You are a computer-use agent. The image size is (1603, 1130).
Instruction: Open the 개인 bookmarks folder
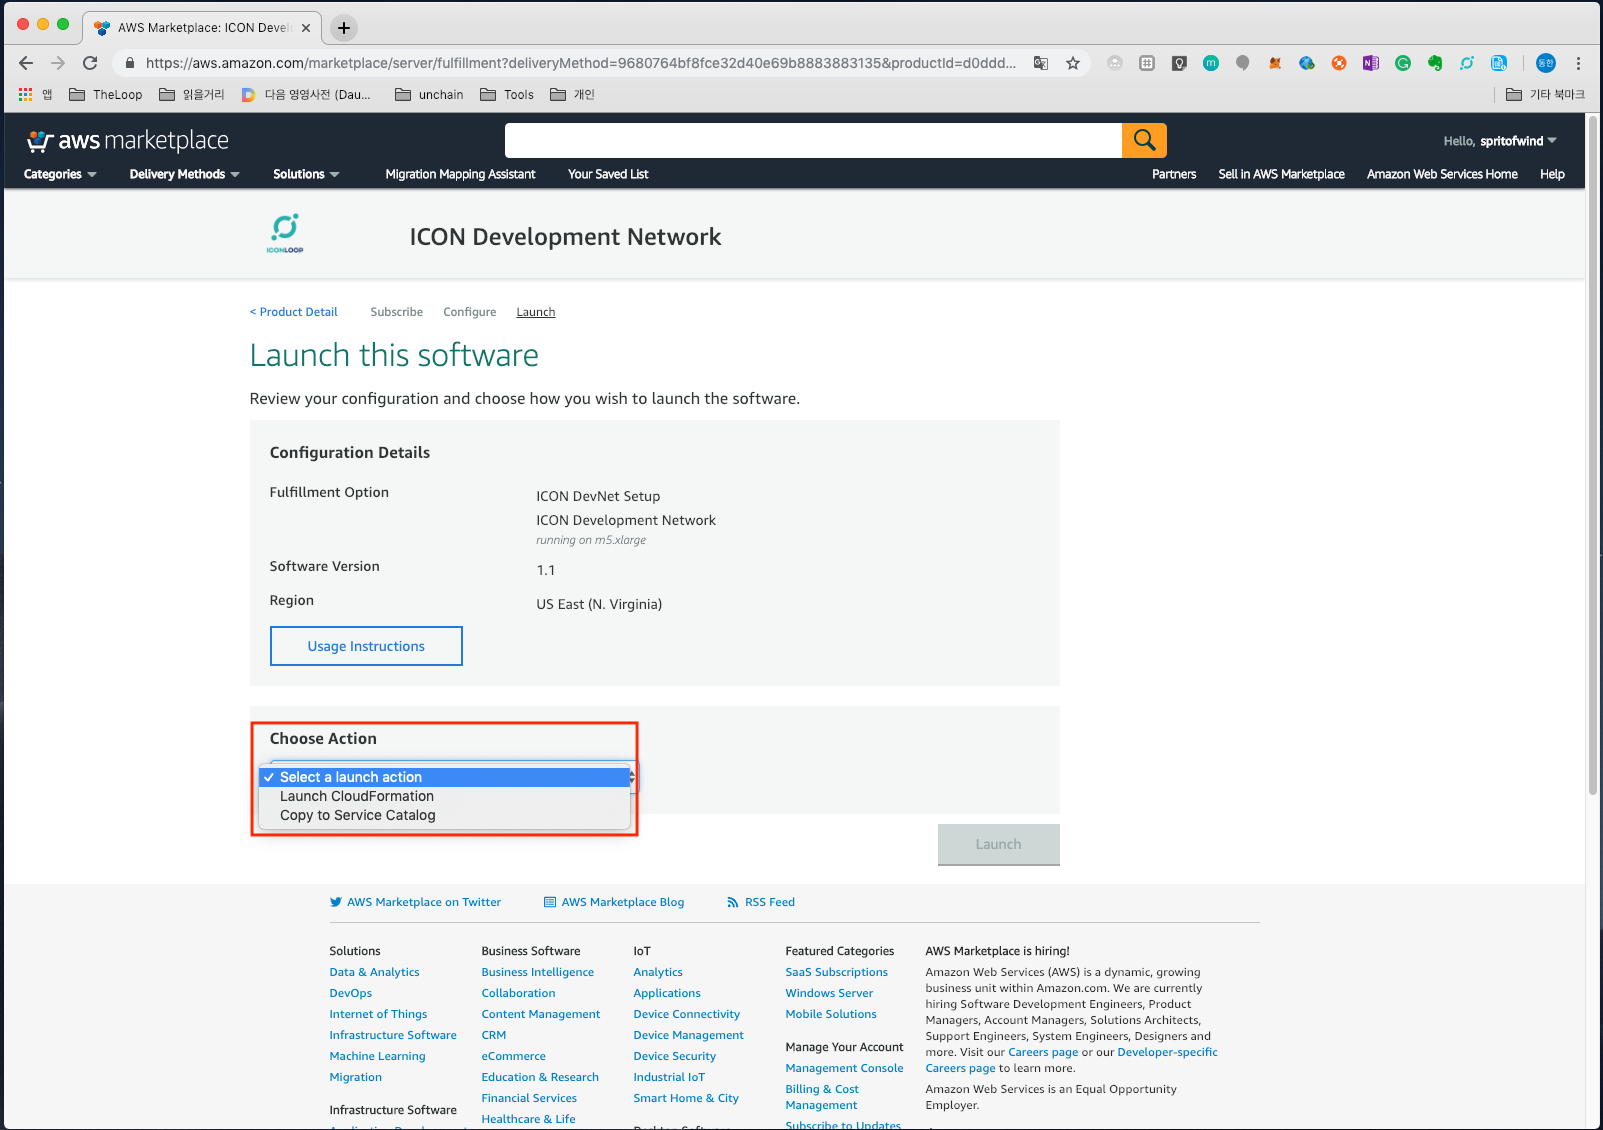pyautogui.click(x=572, y=94)
